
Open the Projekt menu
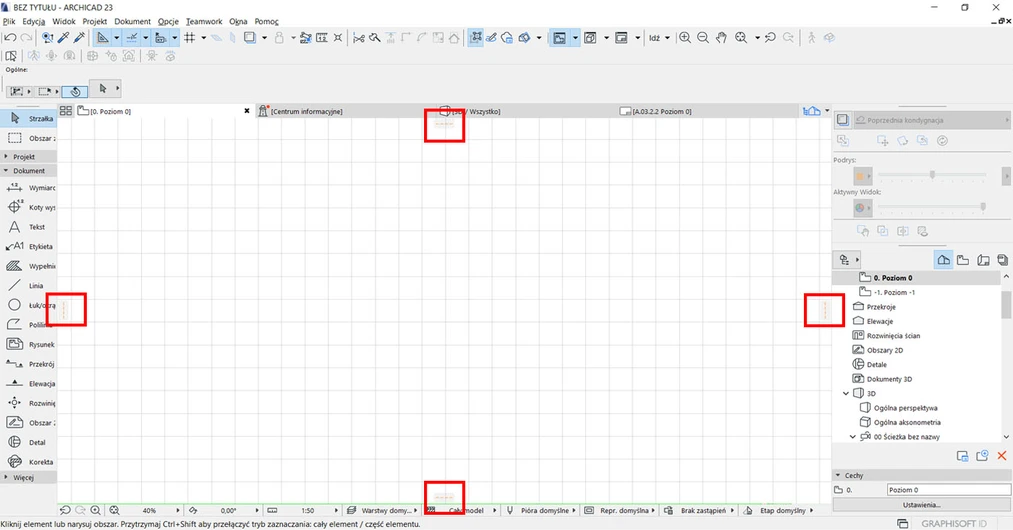[x=94, y=21]
